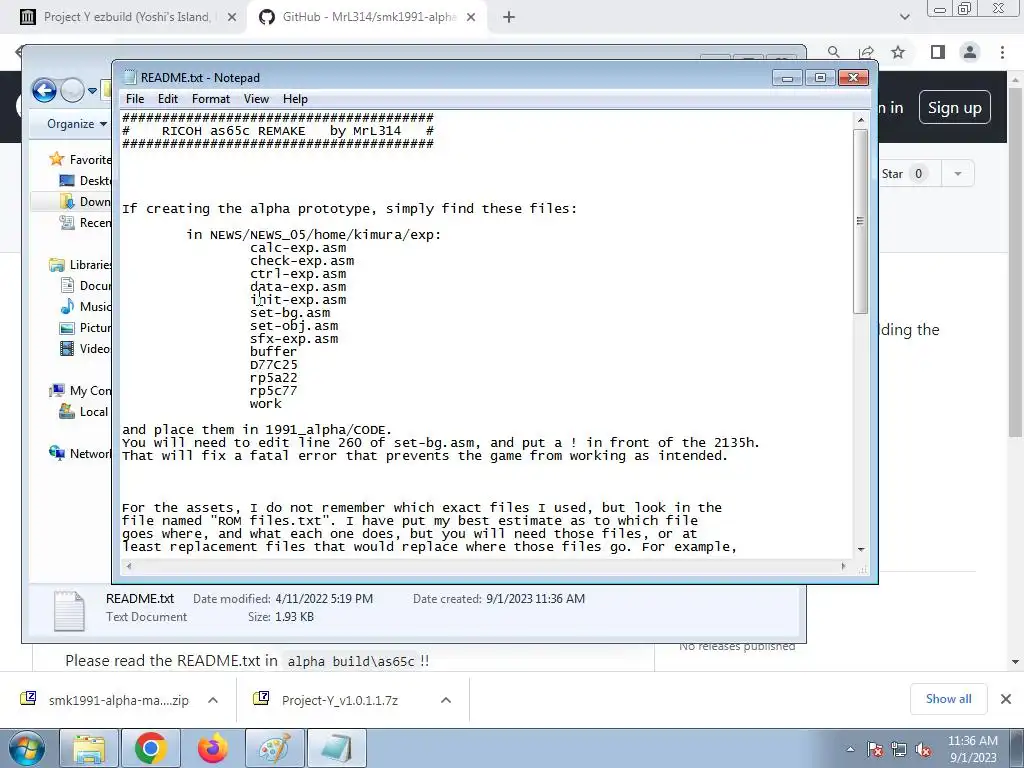This screenshot has width=1024, height=768.
Task: Expand options for smk1991-alpha zip download
Action: [x=212, y=700]
